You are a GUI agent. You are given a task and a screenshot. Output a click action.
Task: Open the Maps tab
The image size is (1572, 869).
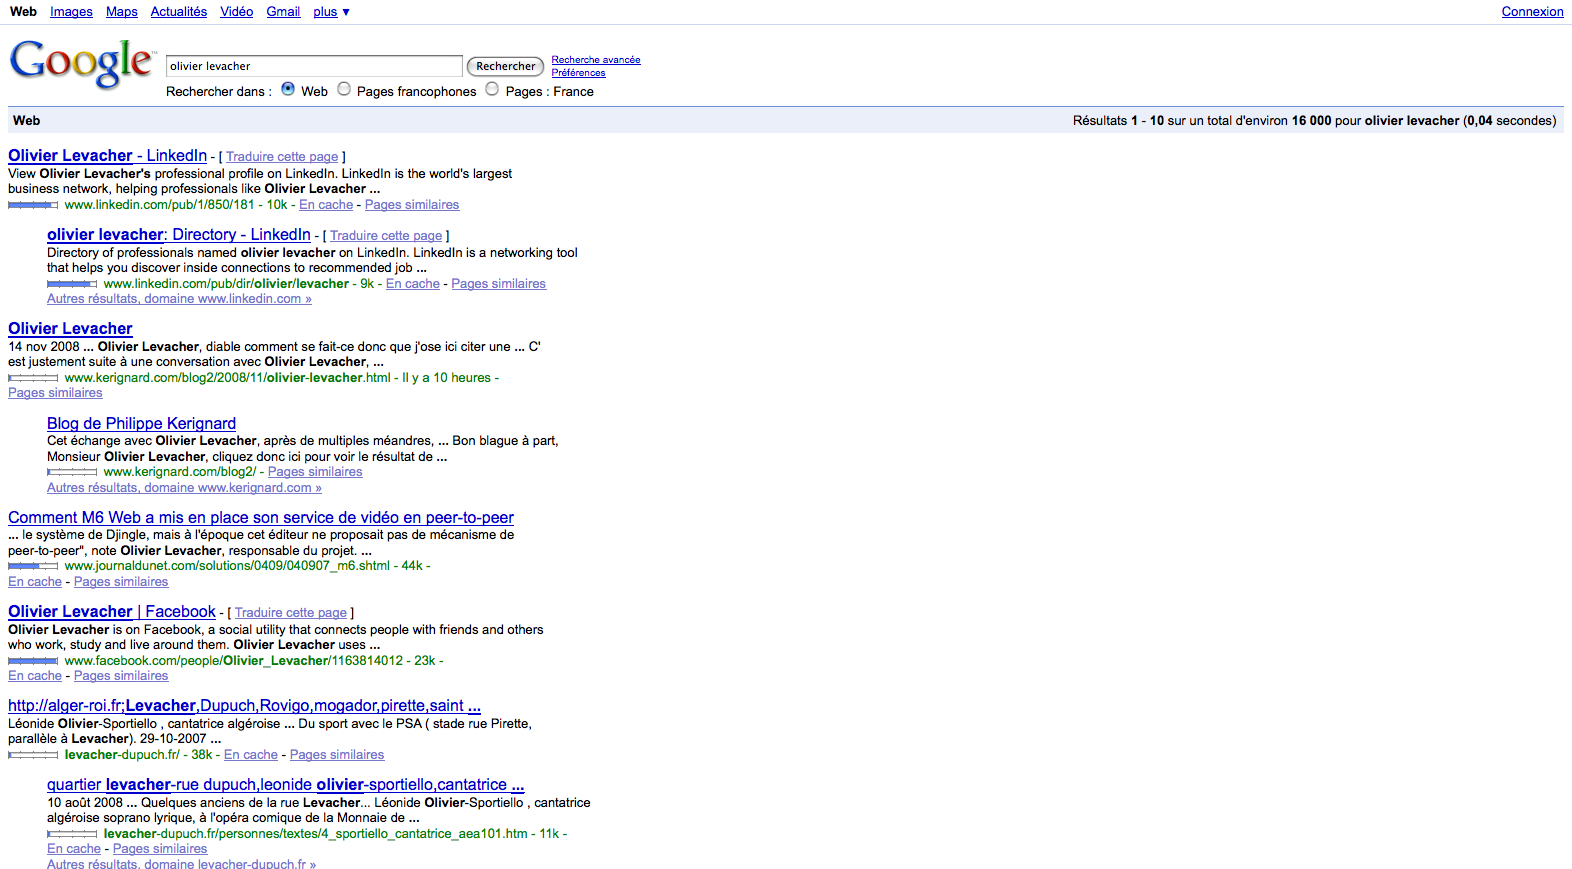pos(122,12)
